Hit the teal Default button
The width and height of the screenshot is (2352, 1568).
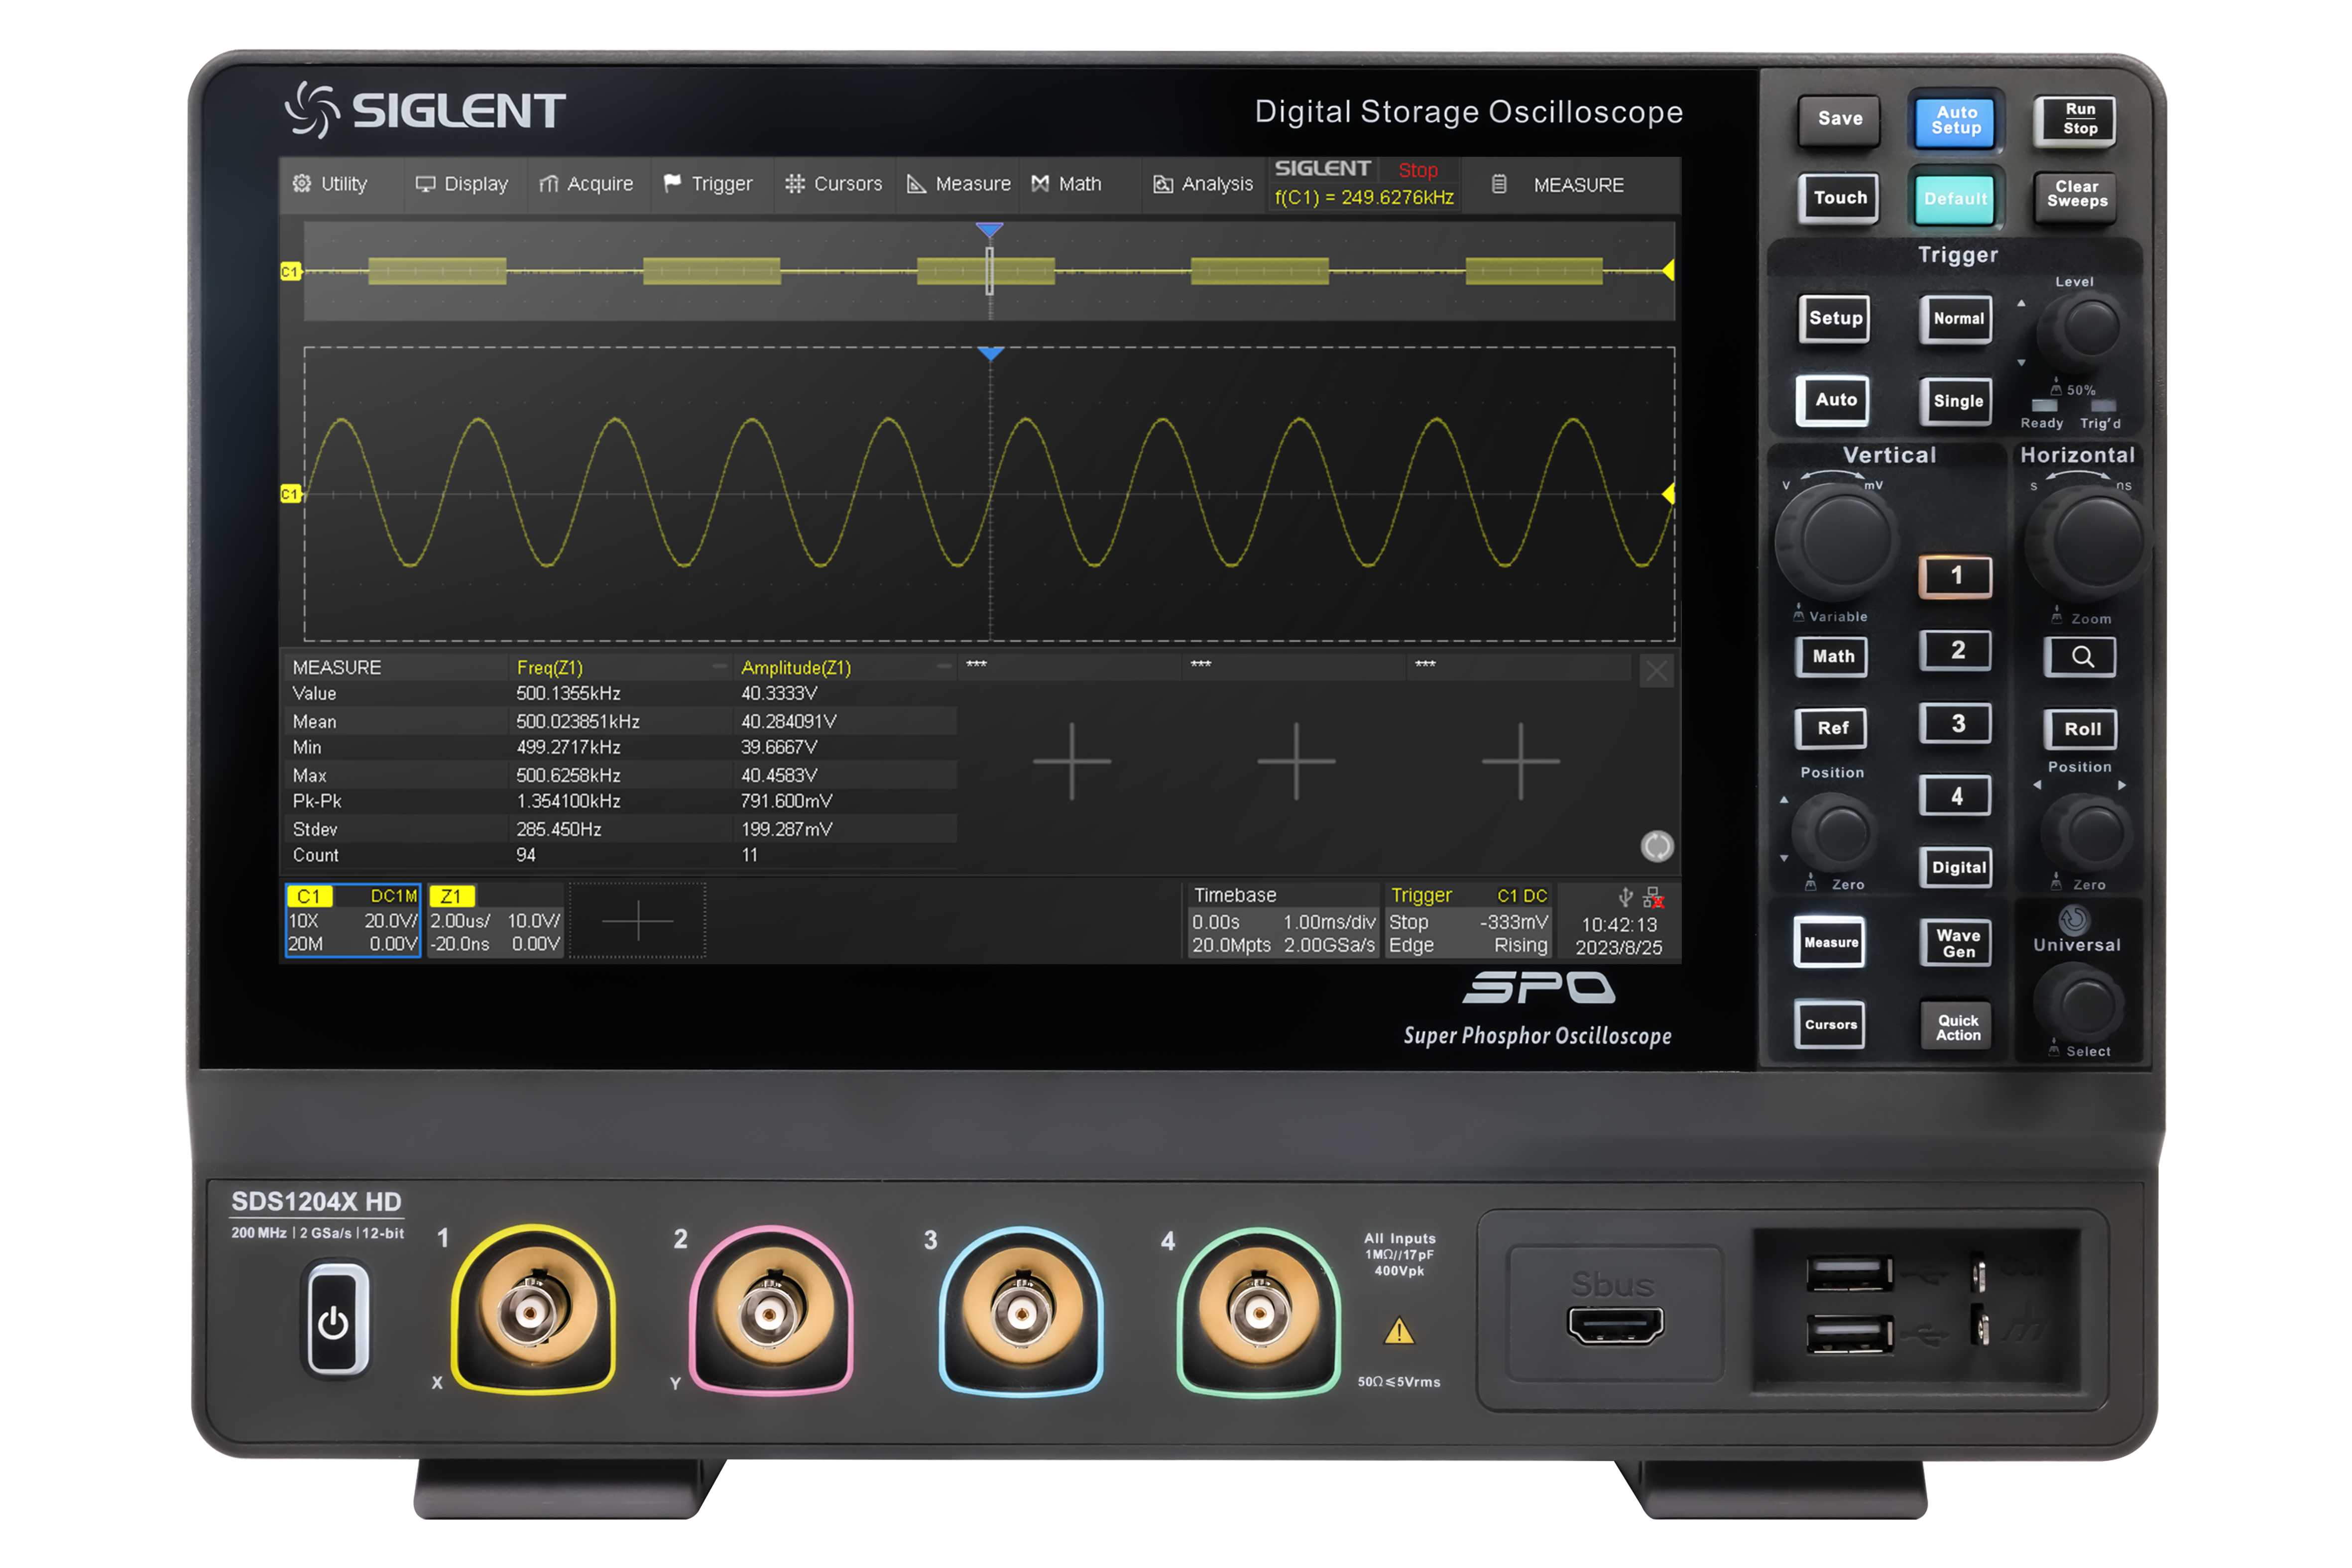click(x=1955, y=199)
